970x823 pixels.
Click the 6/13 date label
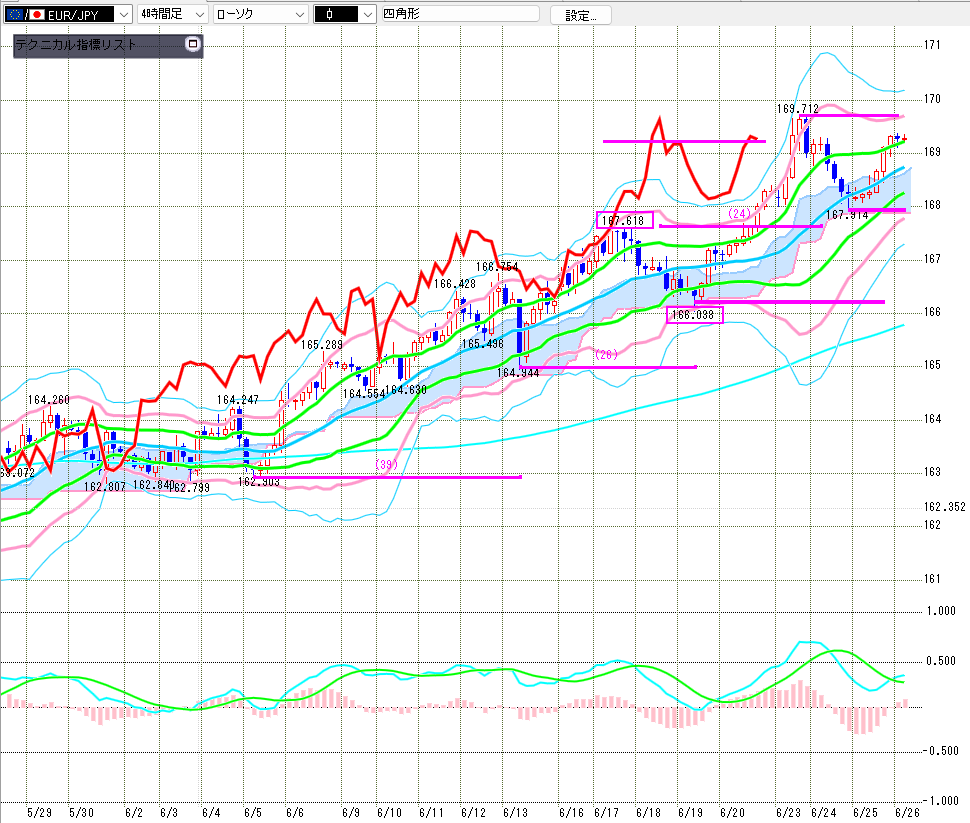[515, 812]
